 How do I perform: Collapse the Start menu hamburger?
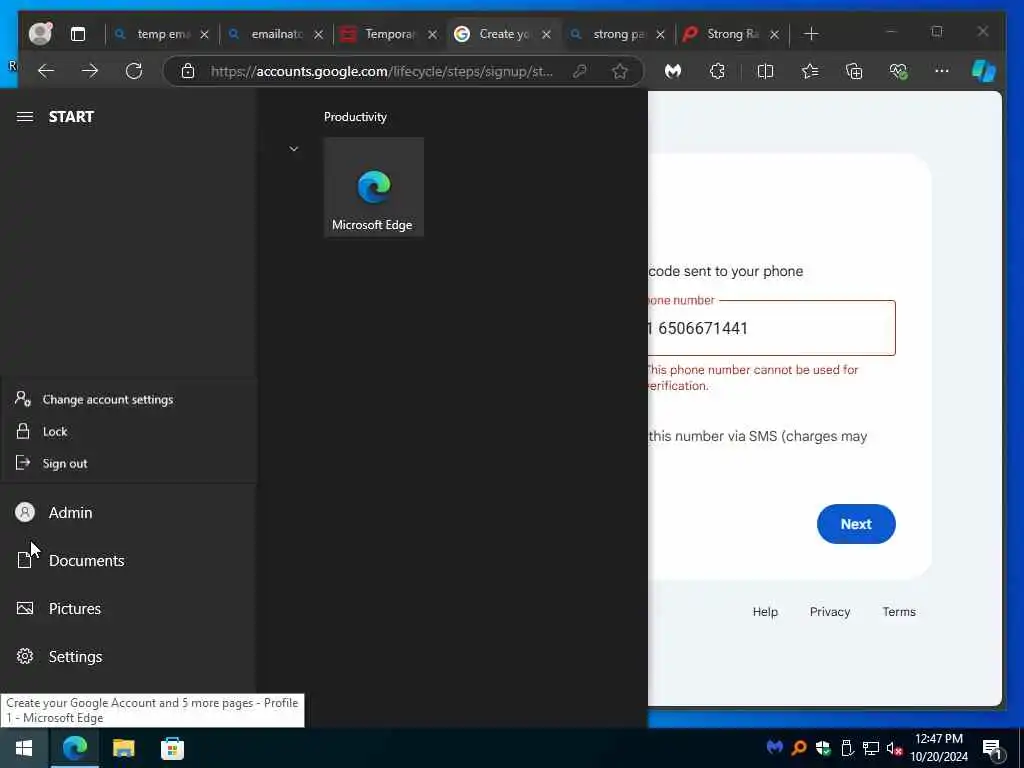25,117
